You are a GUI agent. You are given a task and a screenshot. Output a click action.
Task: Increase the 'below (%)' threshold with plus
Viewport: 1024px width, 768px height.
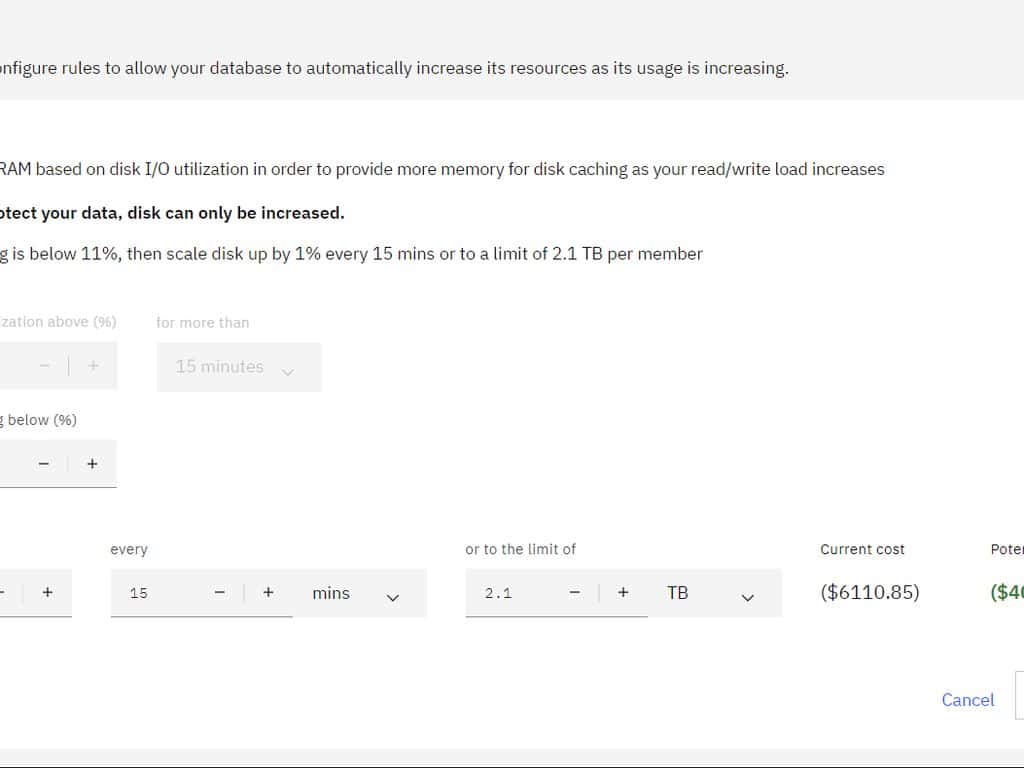[92, 464]
